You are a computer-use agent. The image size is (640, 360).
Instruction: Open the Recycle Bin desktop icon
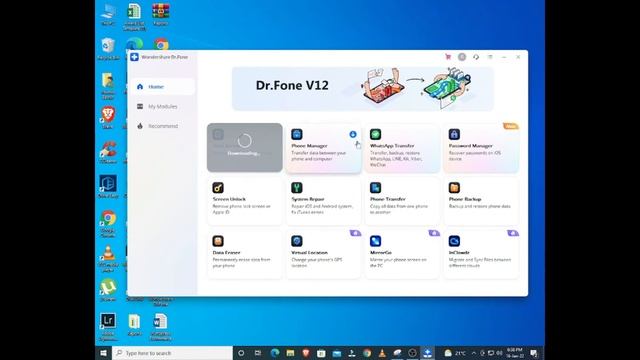tap(108, 49)
